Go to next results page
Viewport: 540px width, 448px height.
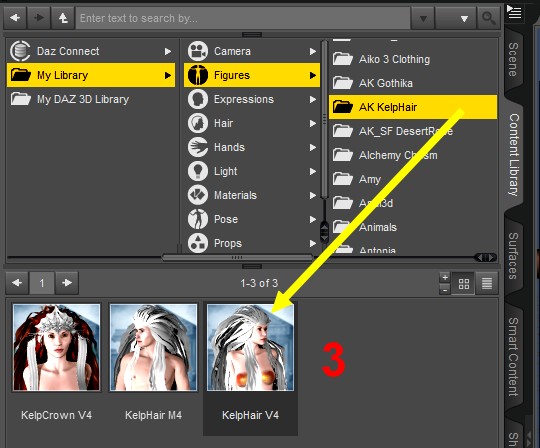(x=67, y=283)
